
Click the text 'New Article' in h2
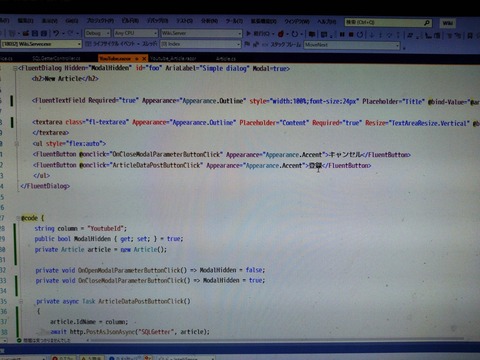[63, 79]
